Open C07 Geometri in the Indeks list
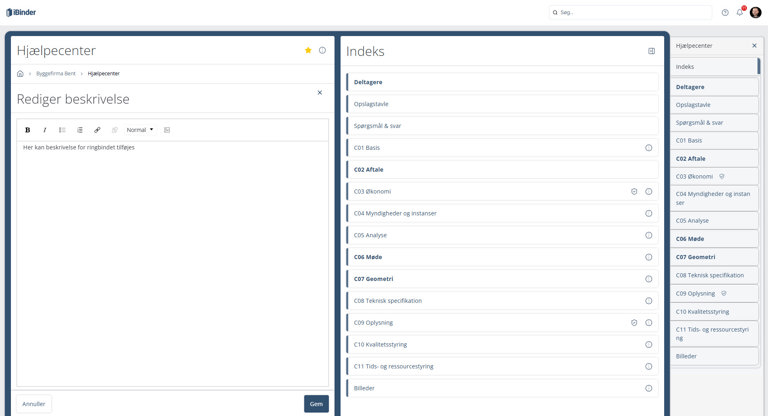Image resolution: width=768 pixels, height=416 pixels. point(374,279)
